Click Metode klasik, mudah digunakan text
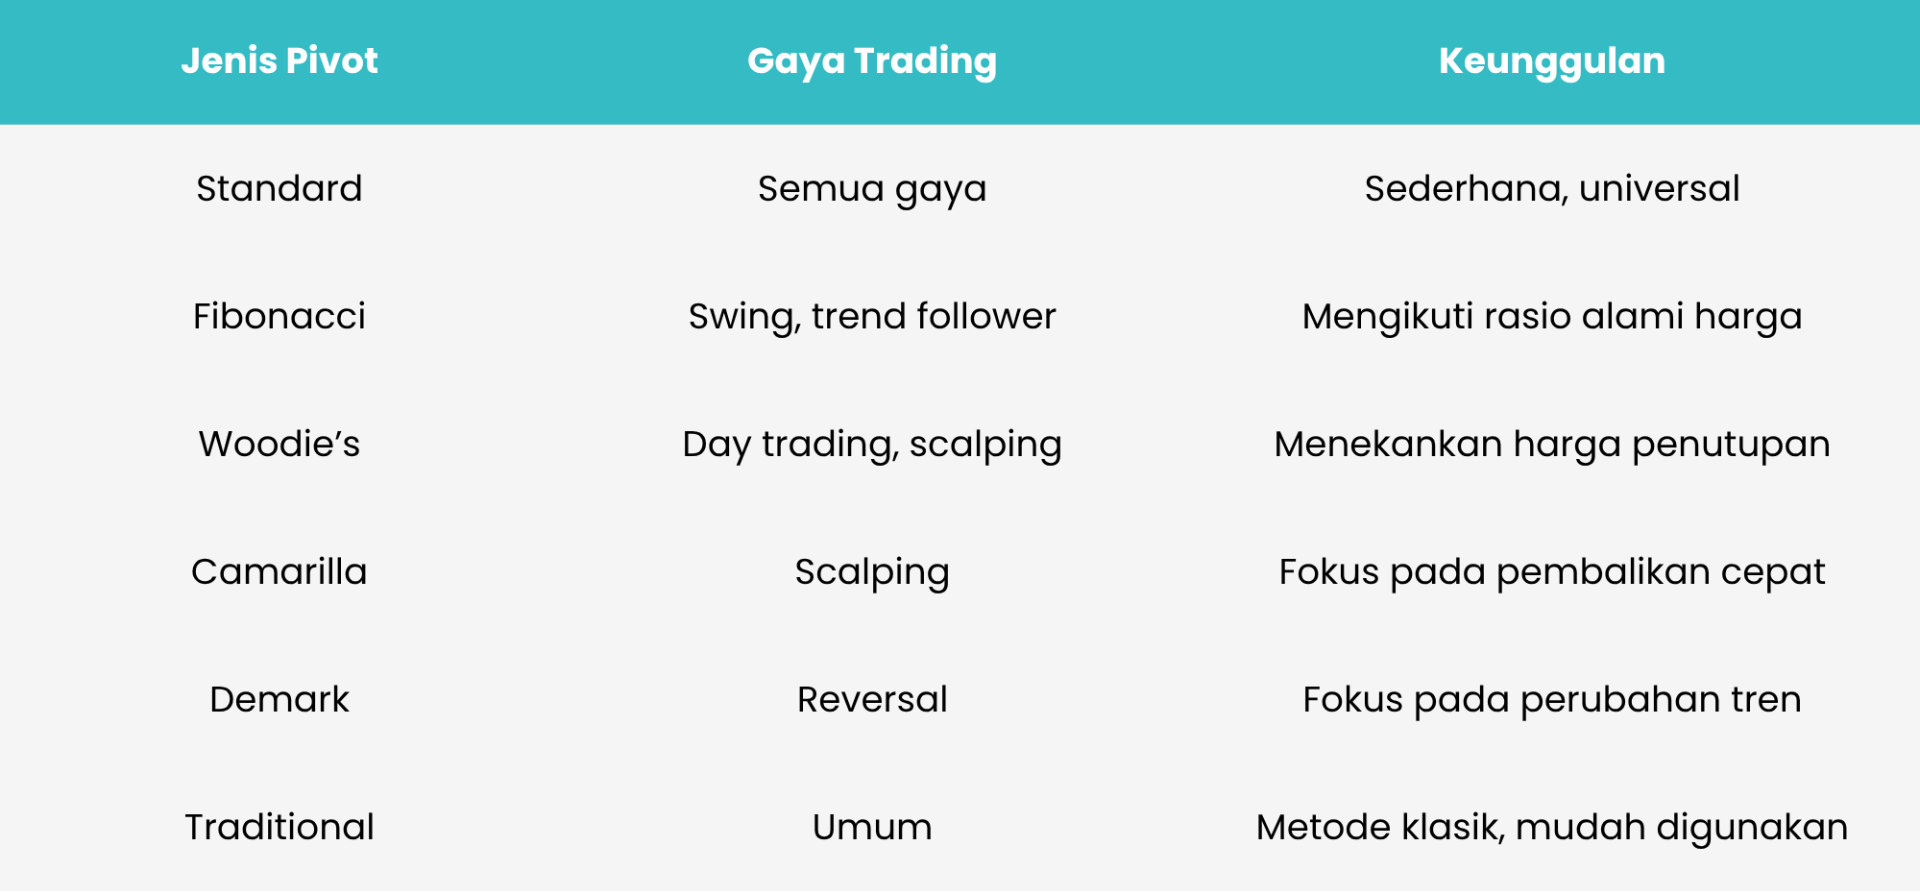Screen dimensions: 1920x894 coord(1552,829)
